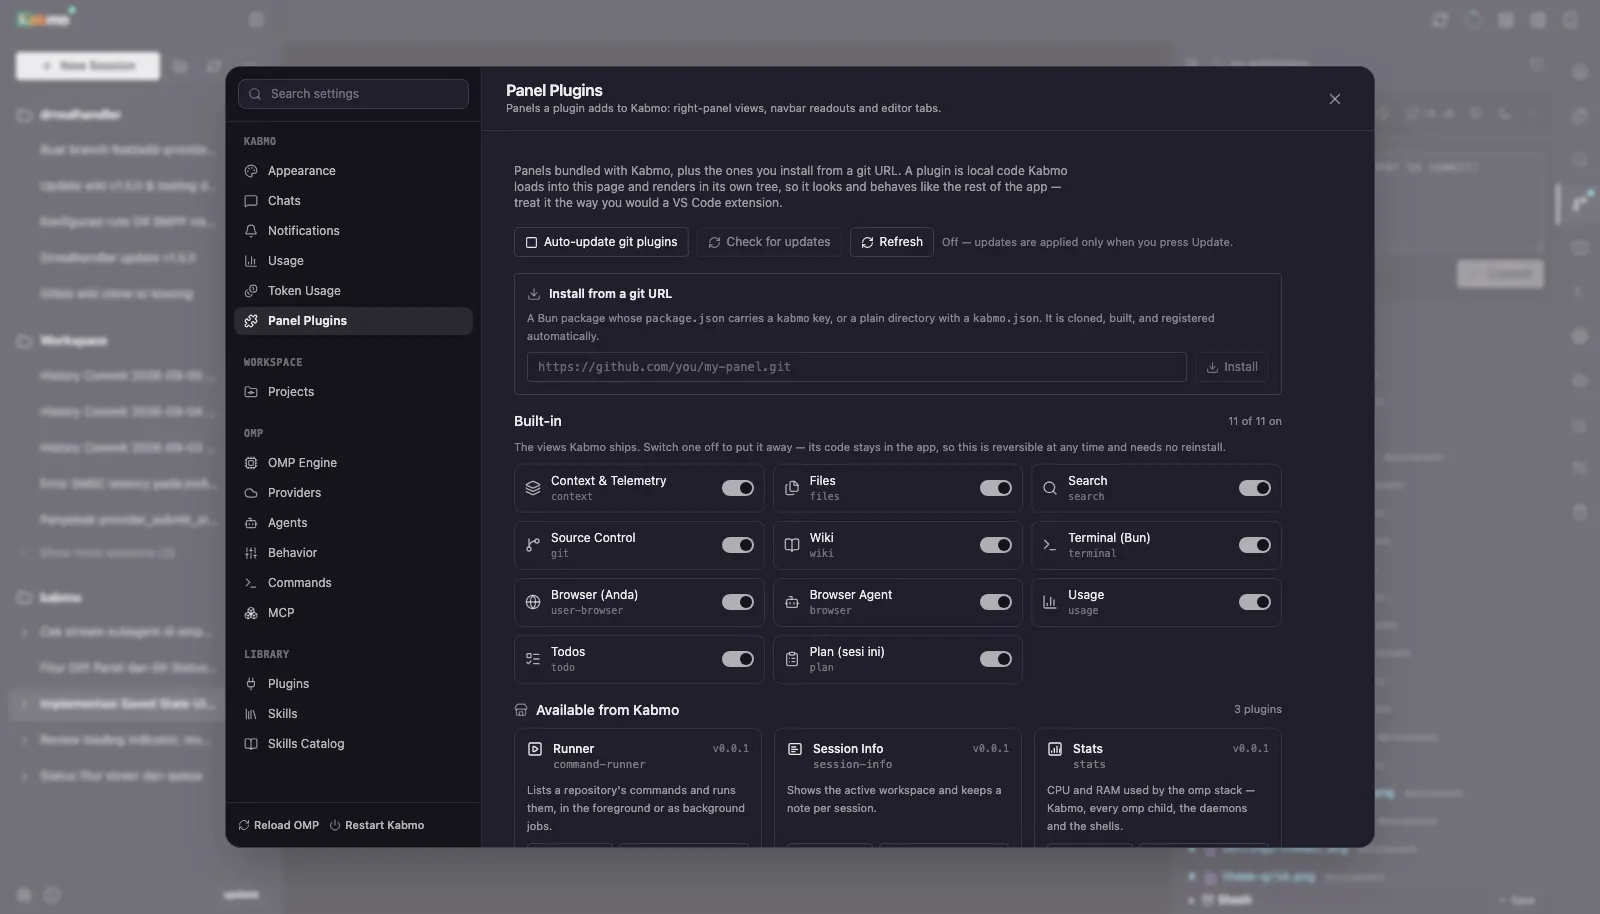Screen dimensions: 1600x914
Task: Click Reload OMP button
Action: 278,825
